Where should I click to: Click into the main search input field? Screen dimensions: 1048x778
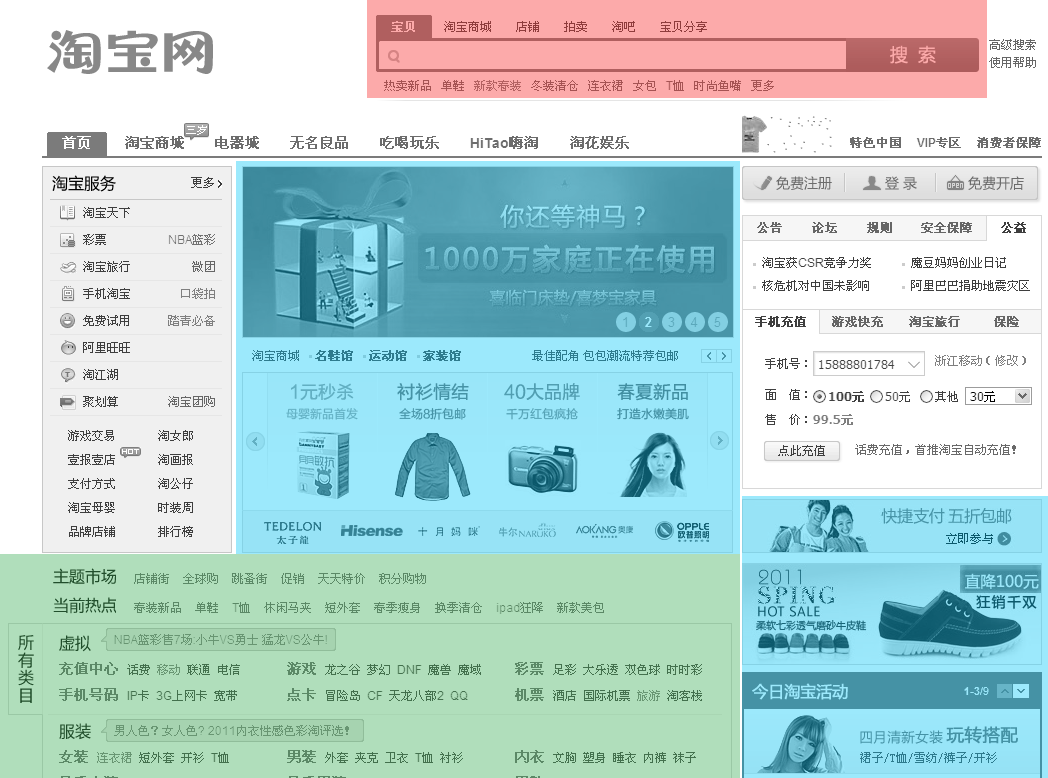click(x=613, y=55)
